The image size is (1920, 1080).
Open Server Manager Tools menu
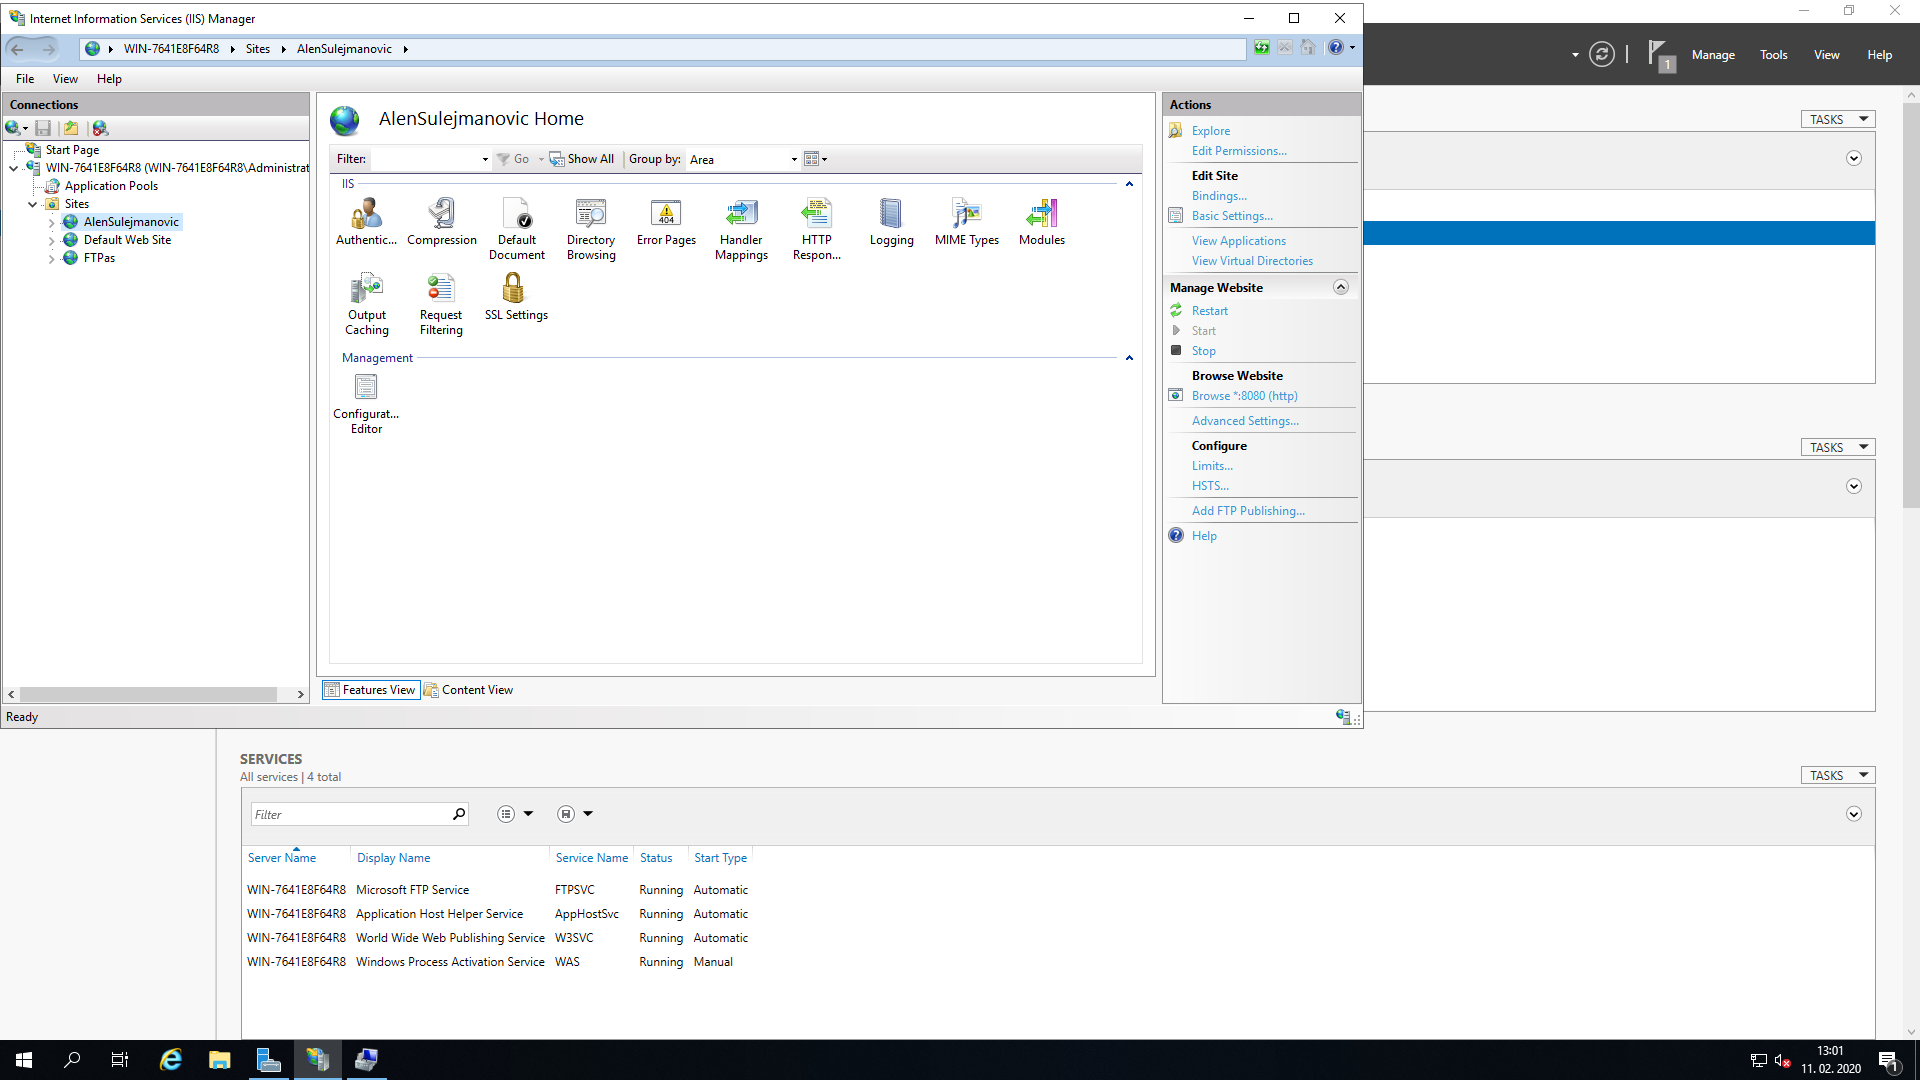(1773, 55)
